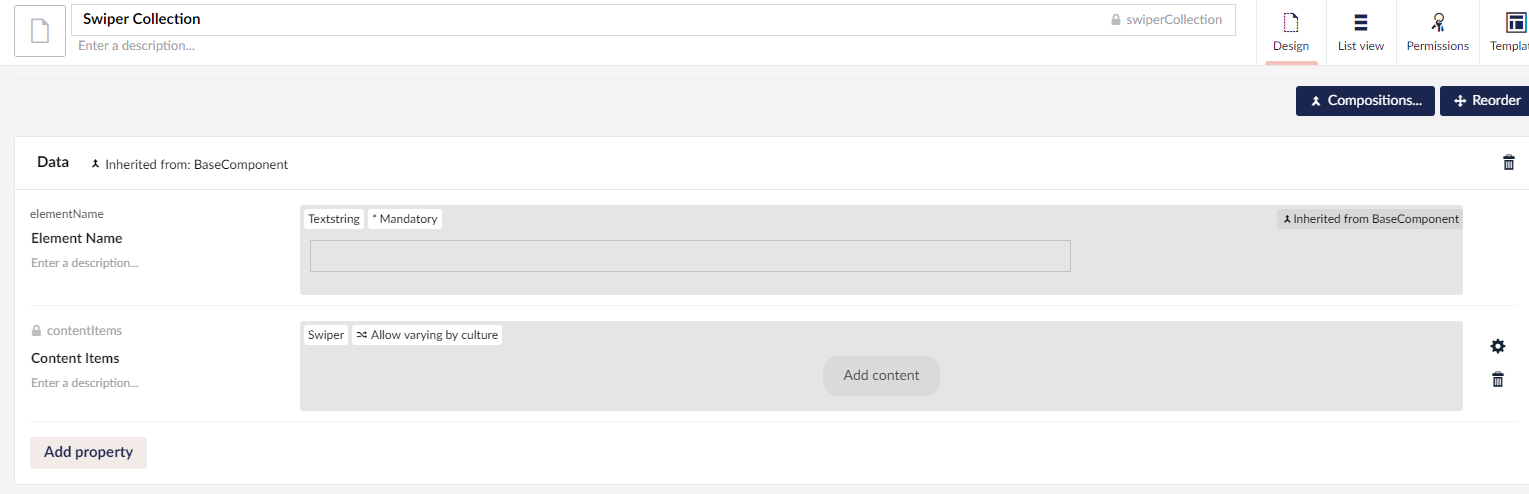
Task: Click the Compositions button
Action: point(1365,101)
